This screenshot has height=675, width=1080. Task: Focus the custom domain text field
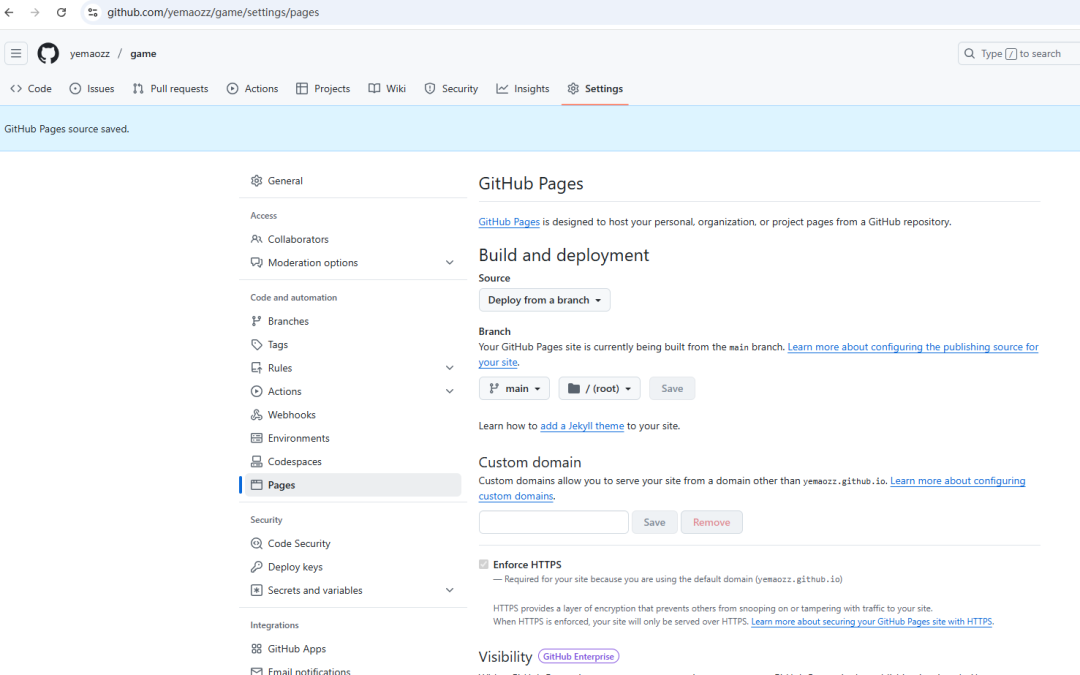[x=554, y=522]
